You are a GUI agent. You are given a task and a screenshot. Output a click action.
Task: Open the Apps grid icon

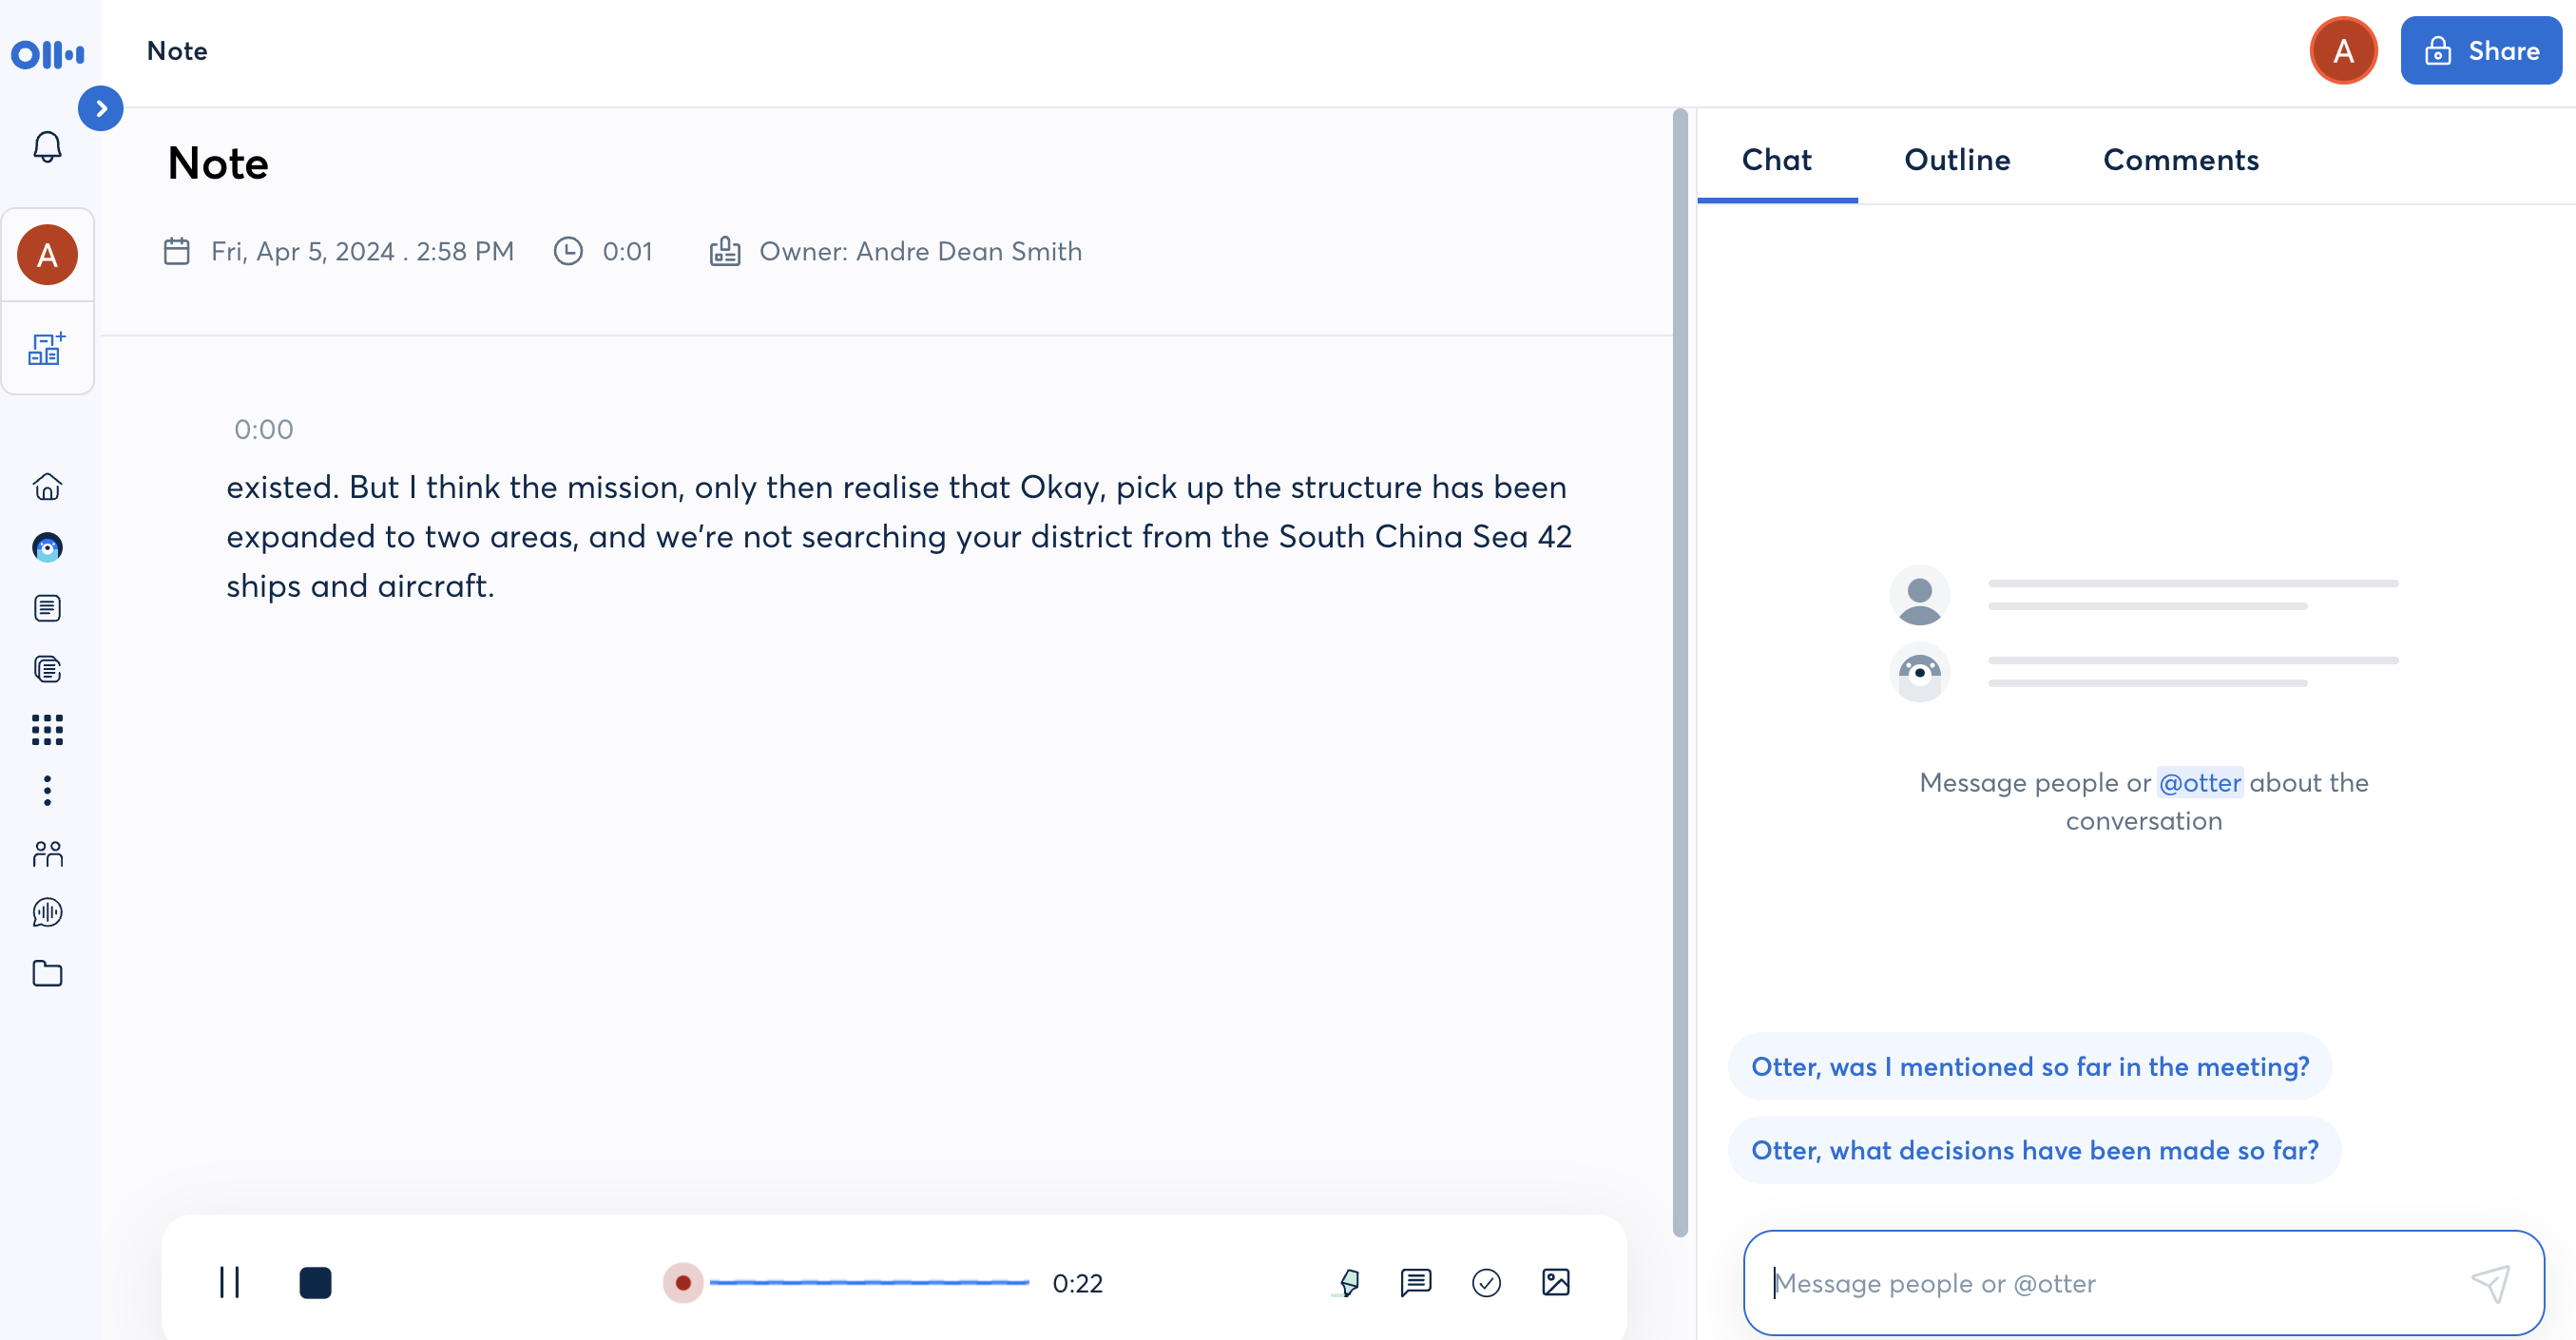47,730
